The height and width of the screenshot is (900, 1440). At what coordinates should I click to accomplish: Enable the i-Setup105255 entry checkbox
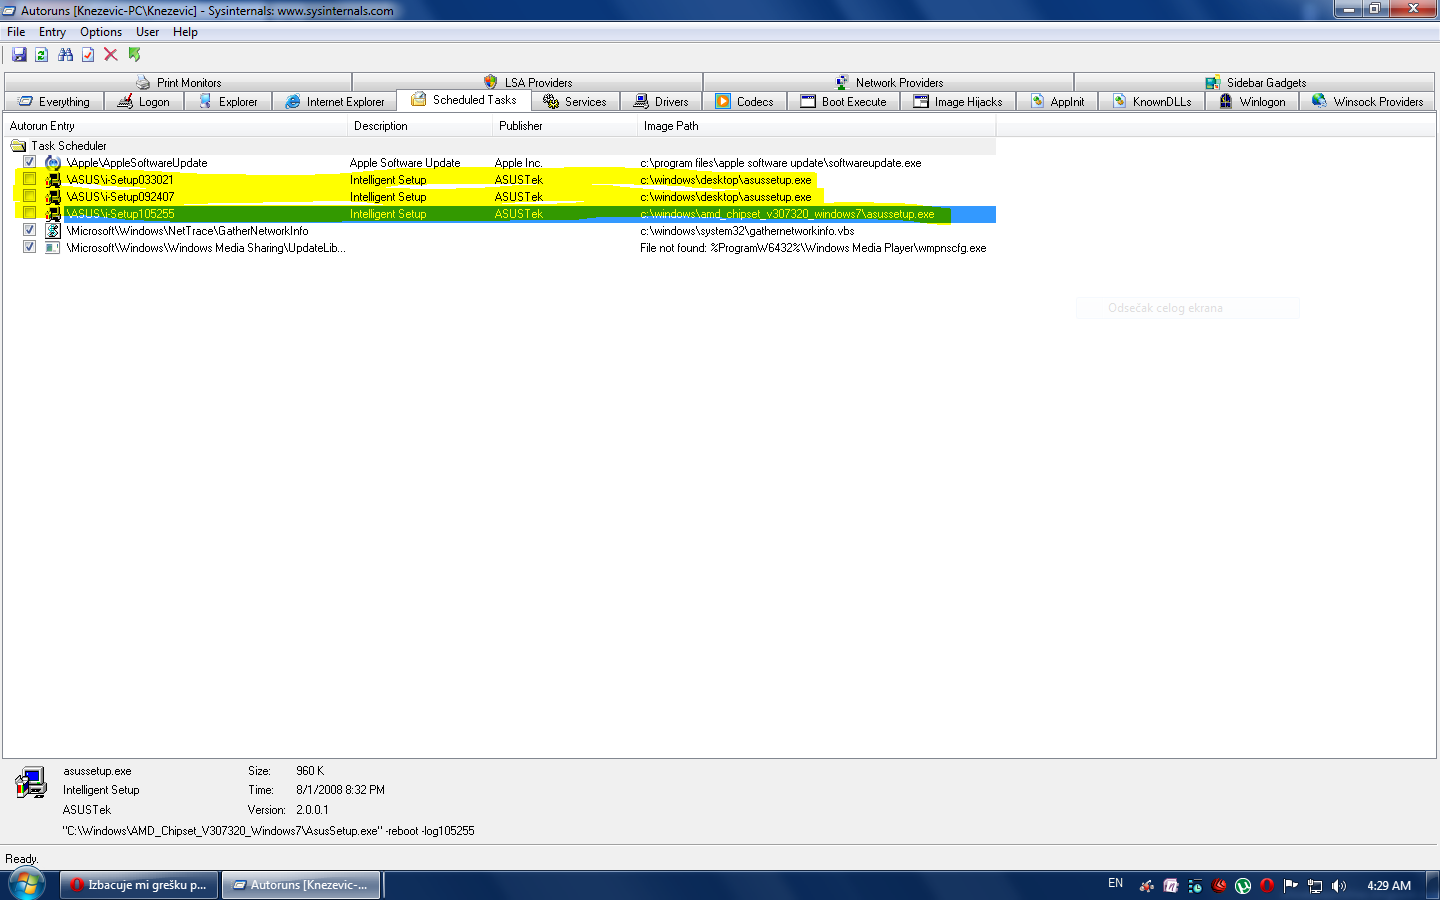(30, 213)
